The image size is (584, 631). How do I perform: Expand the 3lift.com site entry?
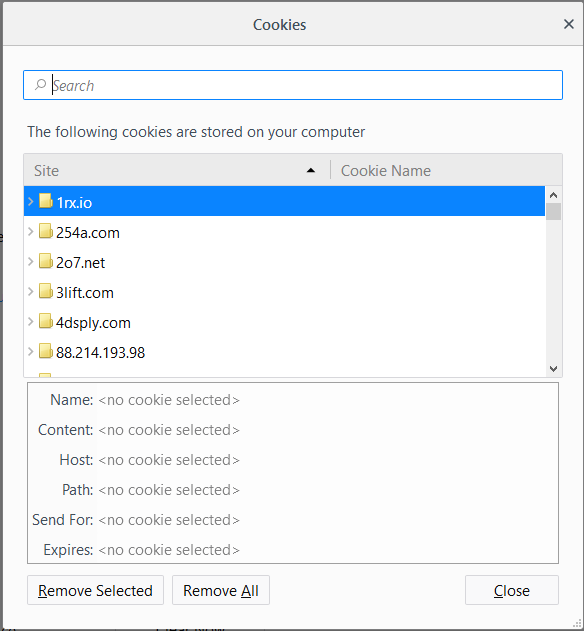coord(30,291)
